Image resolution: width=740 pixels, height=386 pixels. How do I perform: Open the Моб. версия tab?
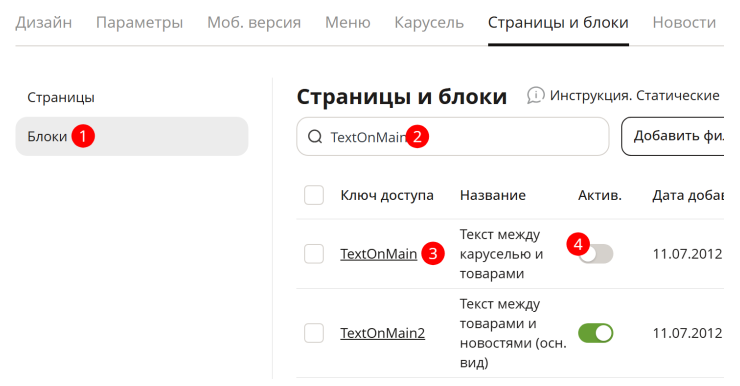pos(254,22)
